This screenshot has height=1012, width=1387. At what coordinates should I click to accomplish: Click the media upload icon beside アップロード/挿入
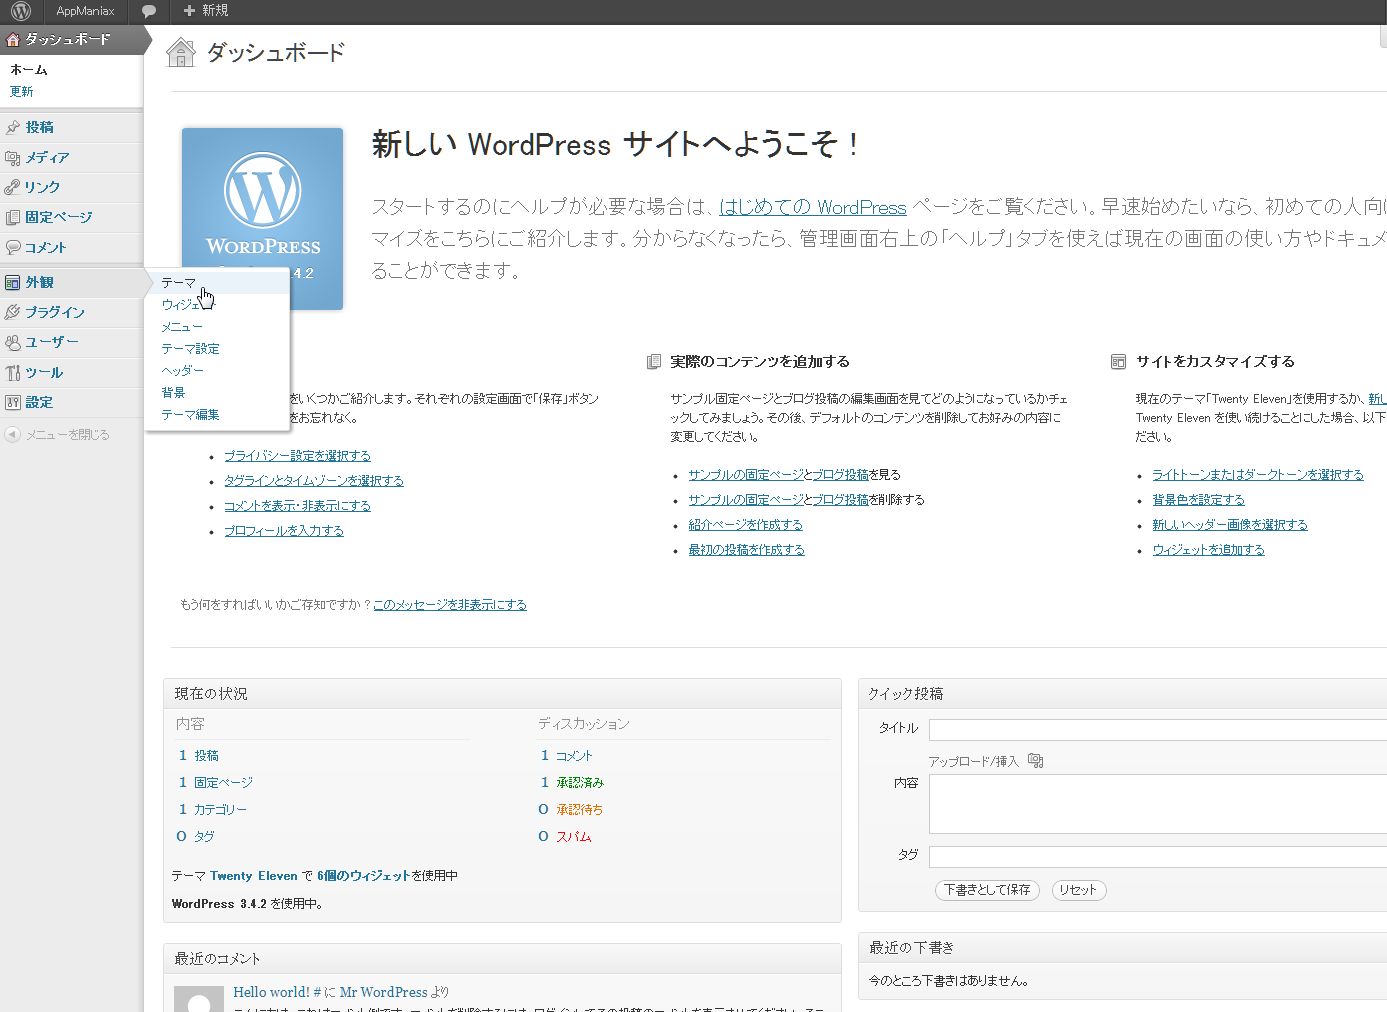pyautogui.click(x=1035, y=761)
